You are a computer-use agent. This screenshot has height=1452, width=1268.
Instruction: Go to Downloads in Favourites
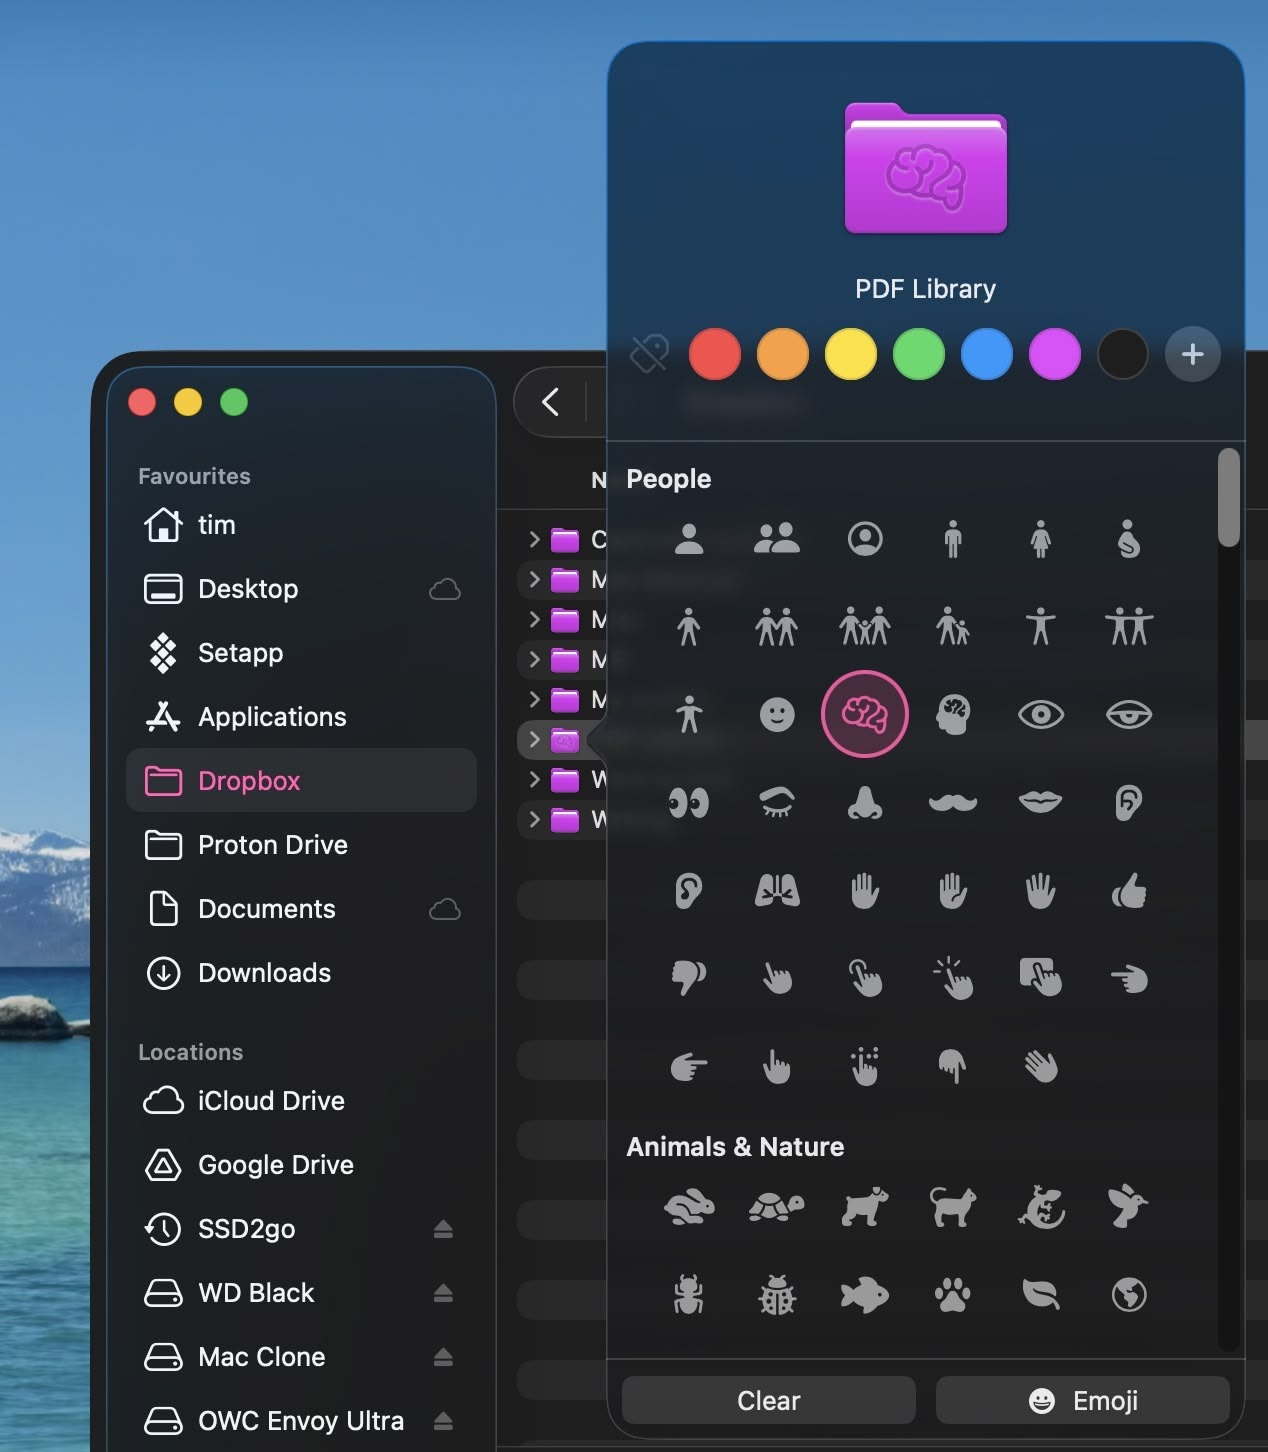click(x=264, y=973)
